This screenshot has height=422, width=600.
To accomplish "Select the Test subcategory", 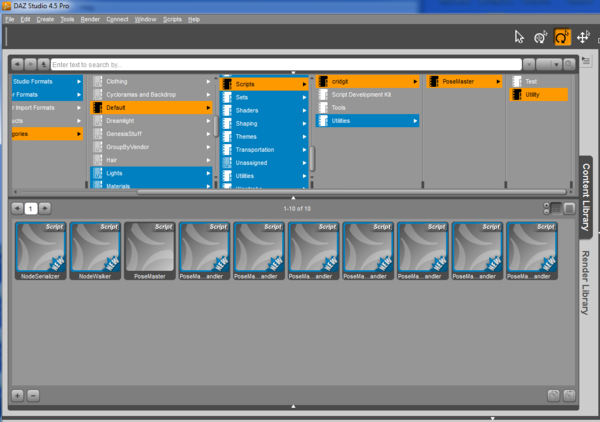I will coord(539,81).
